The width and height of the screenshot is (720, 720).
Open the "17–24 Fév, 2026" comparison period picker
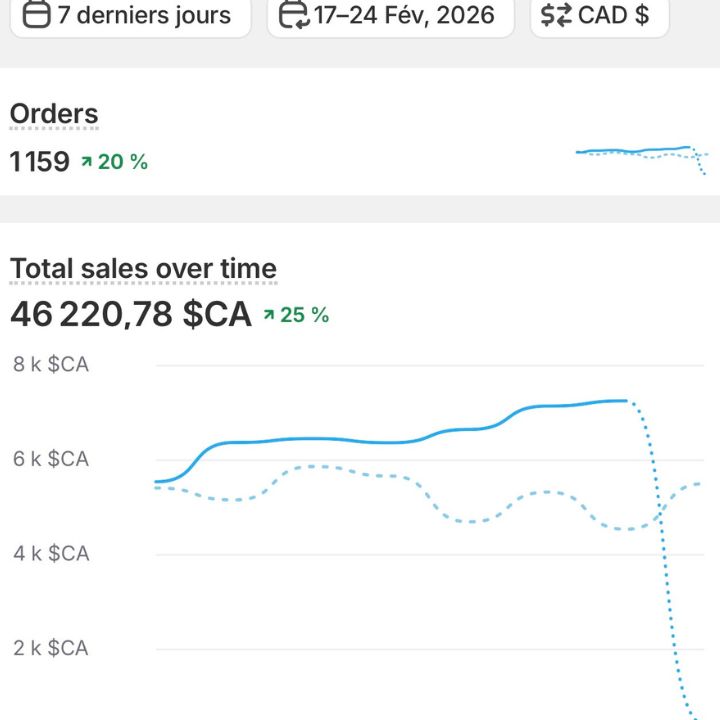coord(390,15)
